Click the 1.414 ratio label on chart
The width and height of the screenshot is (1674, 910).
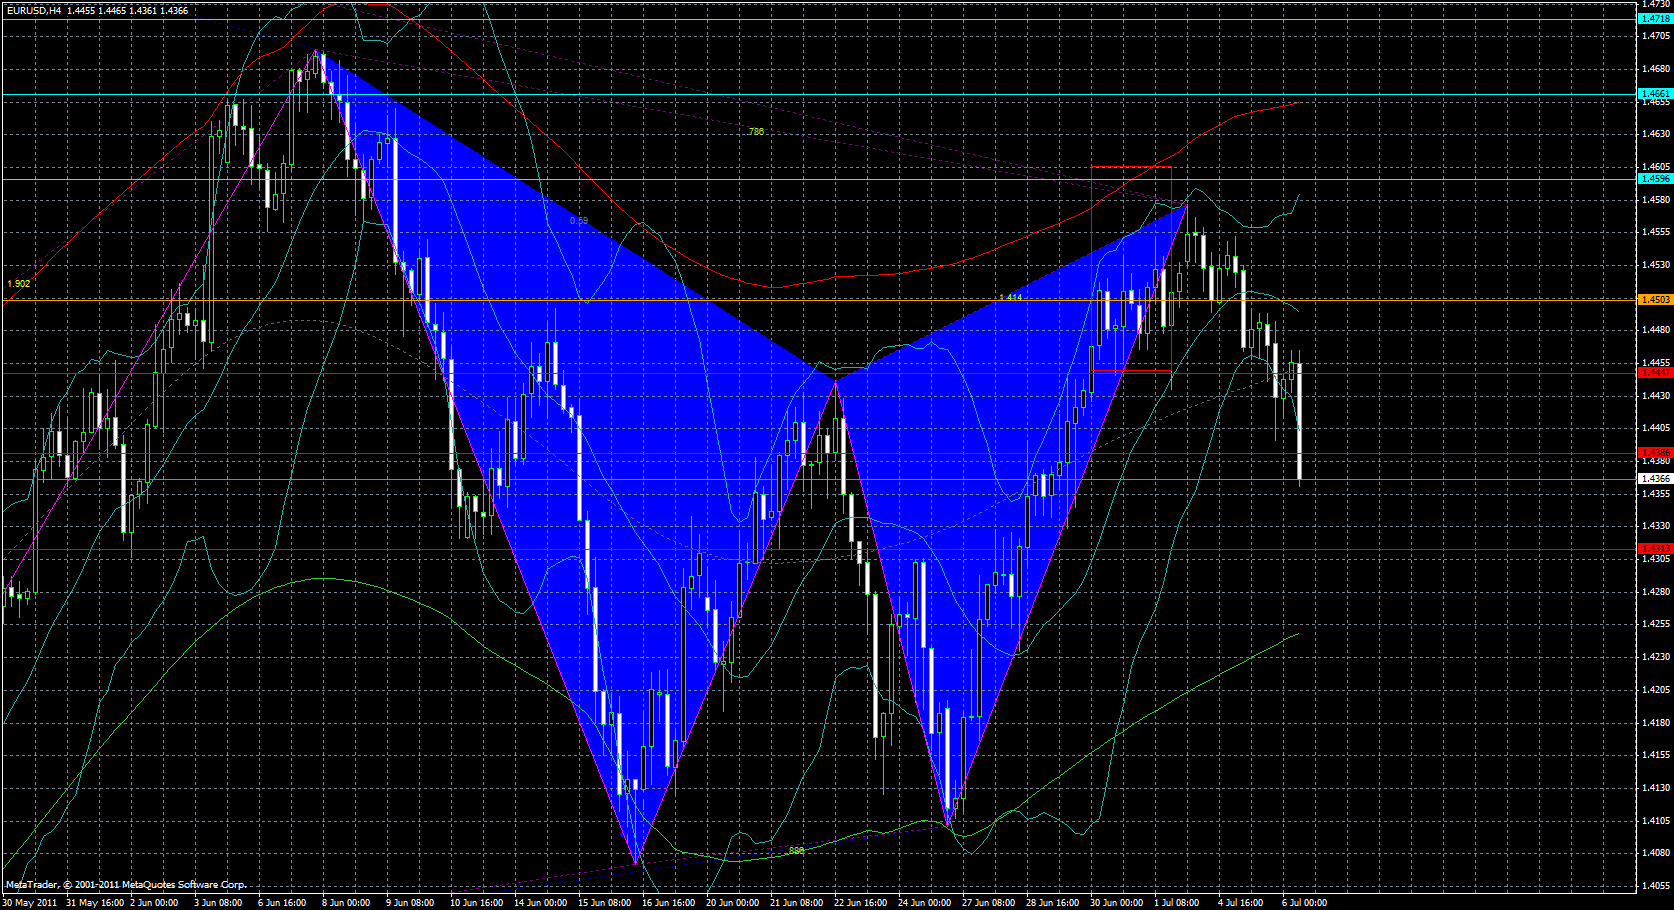(1011, 297)
